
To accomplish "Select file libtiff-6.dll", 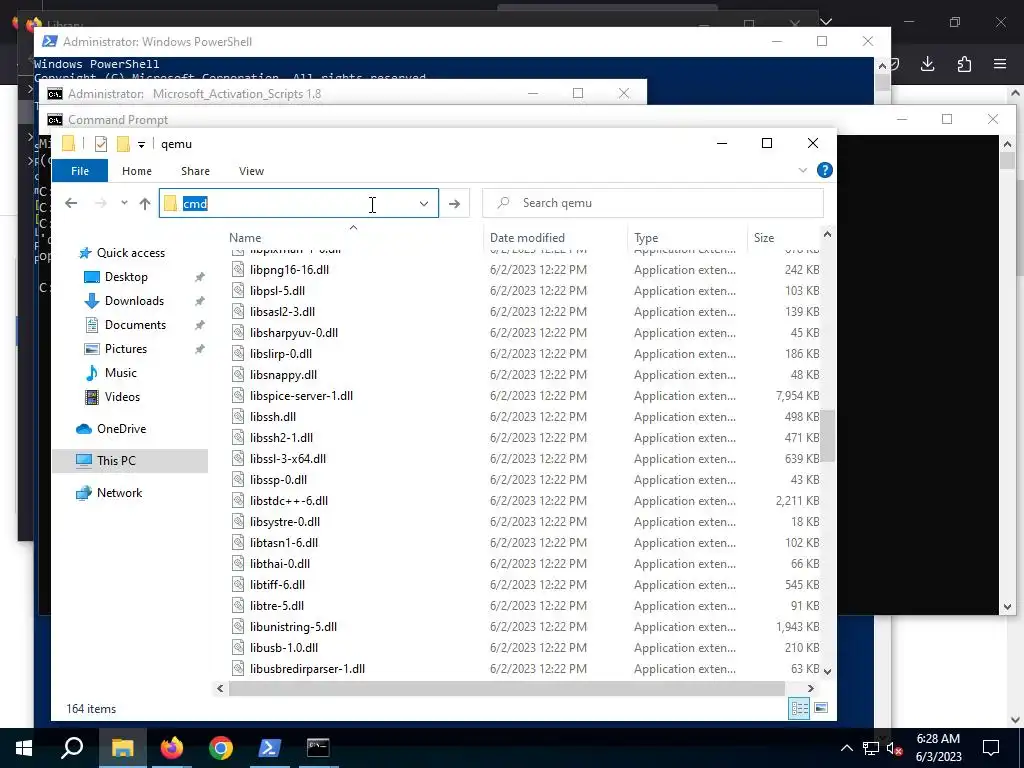I will pos(278,585).
